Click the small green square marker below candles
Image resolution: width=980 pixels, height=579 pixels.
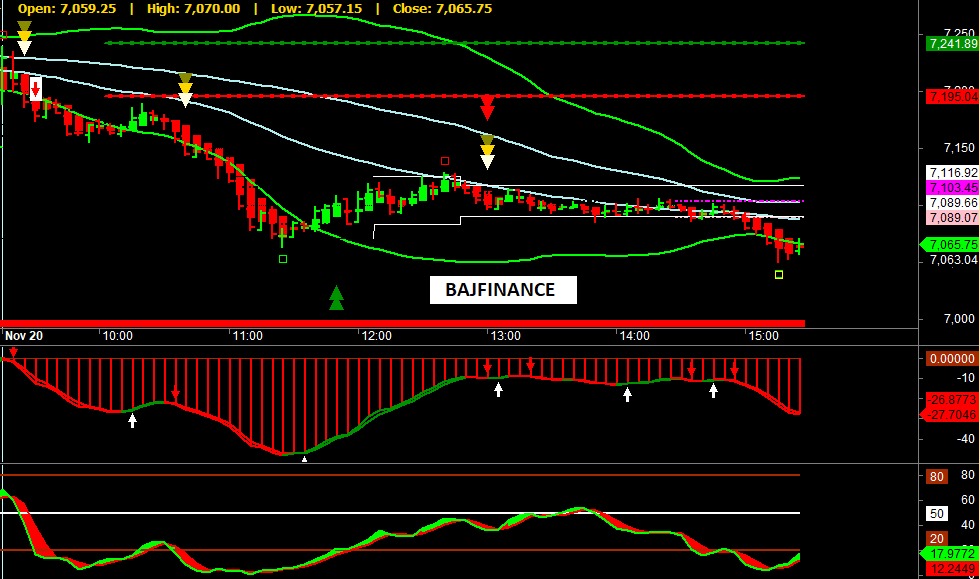coord(282,259)
